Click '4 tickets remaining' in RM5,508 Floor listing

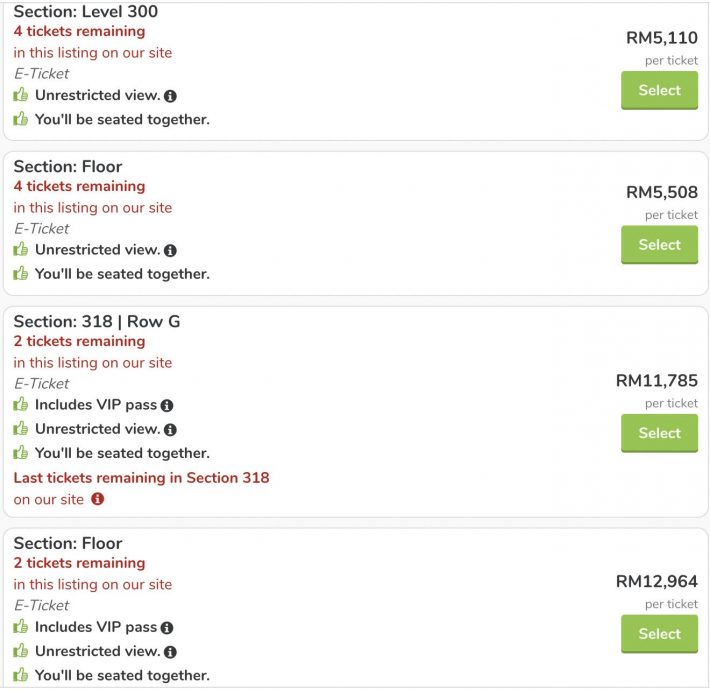(x=79, y=186)
